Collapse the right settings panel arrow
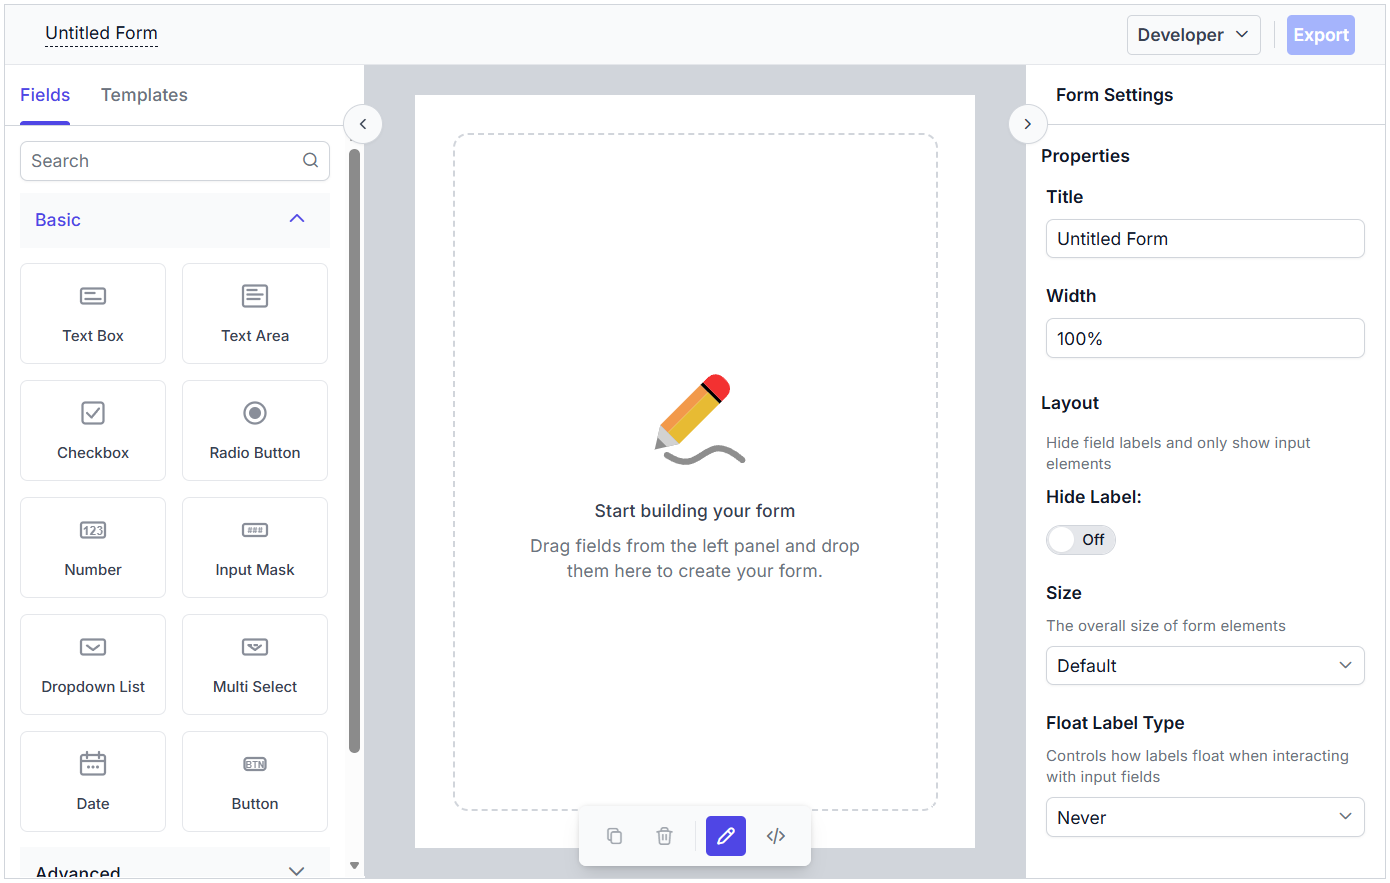 (x=1027, y=124)
